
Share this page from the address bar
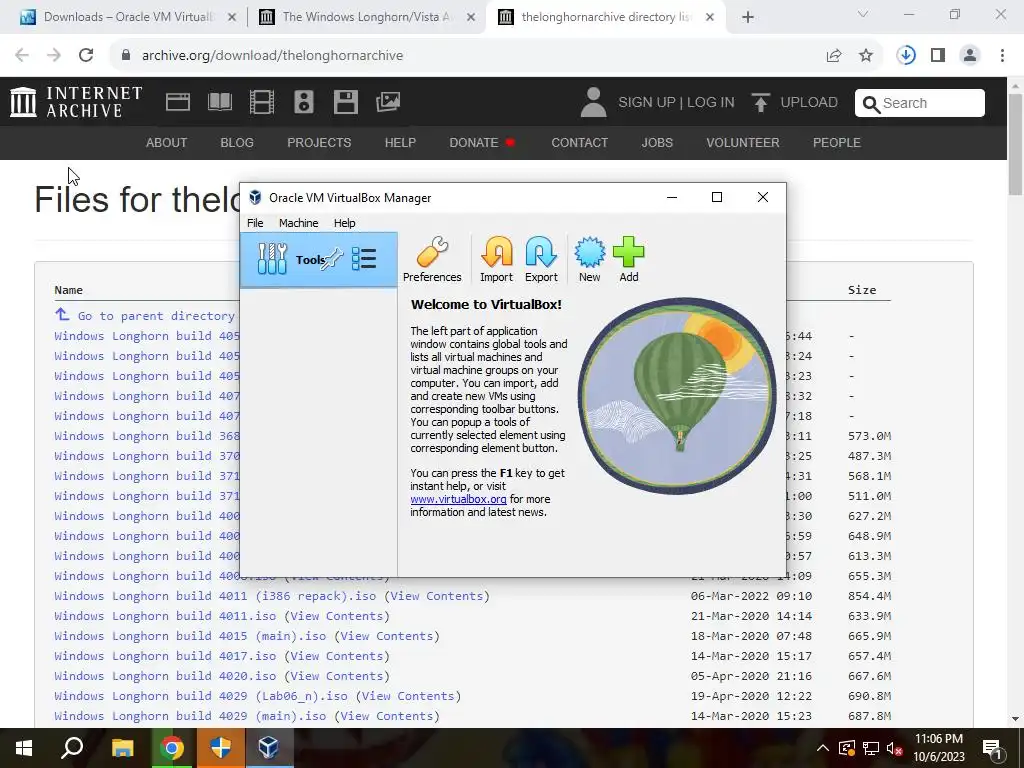pyautogui.click(x=834, y=56)
